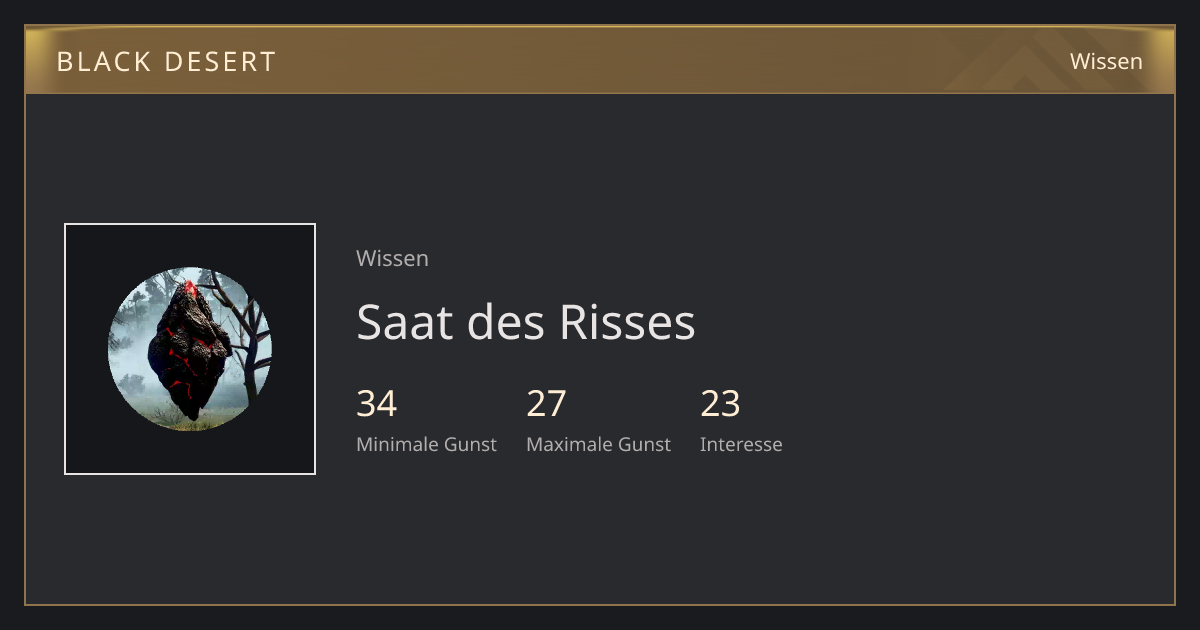
Task: Click the golden header bar's center
Action: click(x=600, y=61)
